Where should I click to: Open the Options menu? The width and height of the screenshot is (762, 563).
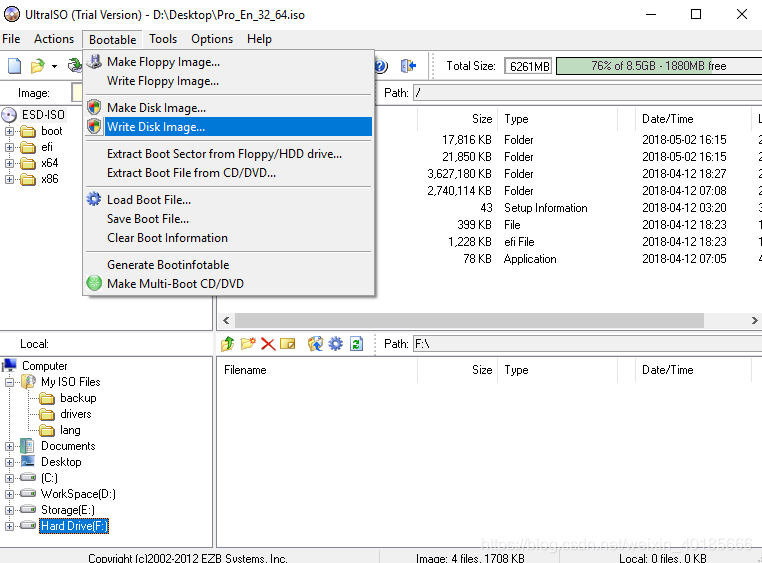212,39
